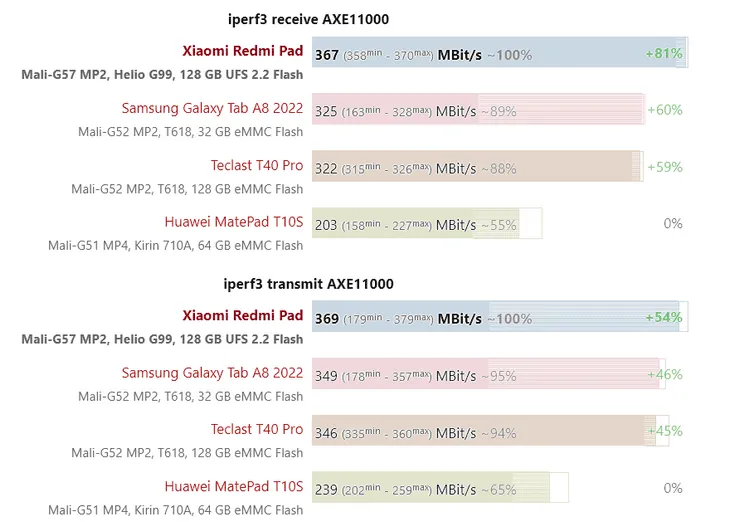Select the 322 MBit/s receive result bar

click(477, 168)
